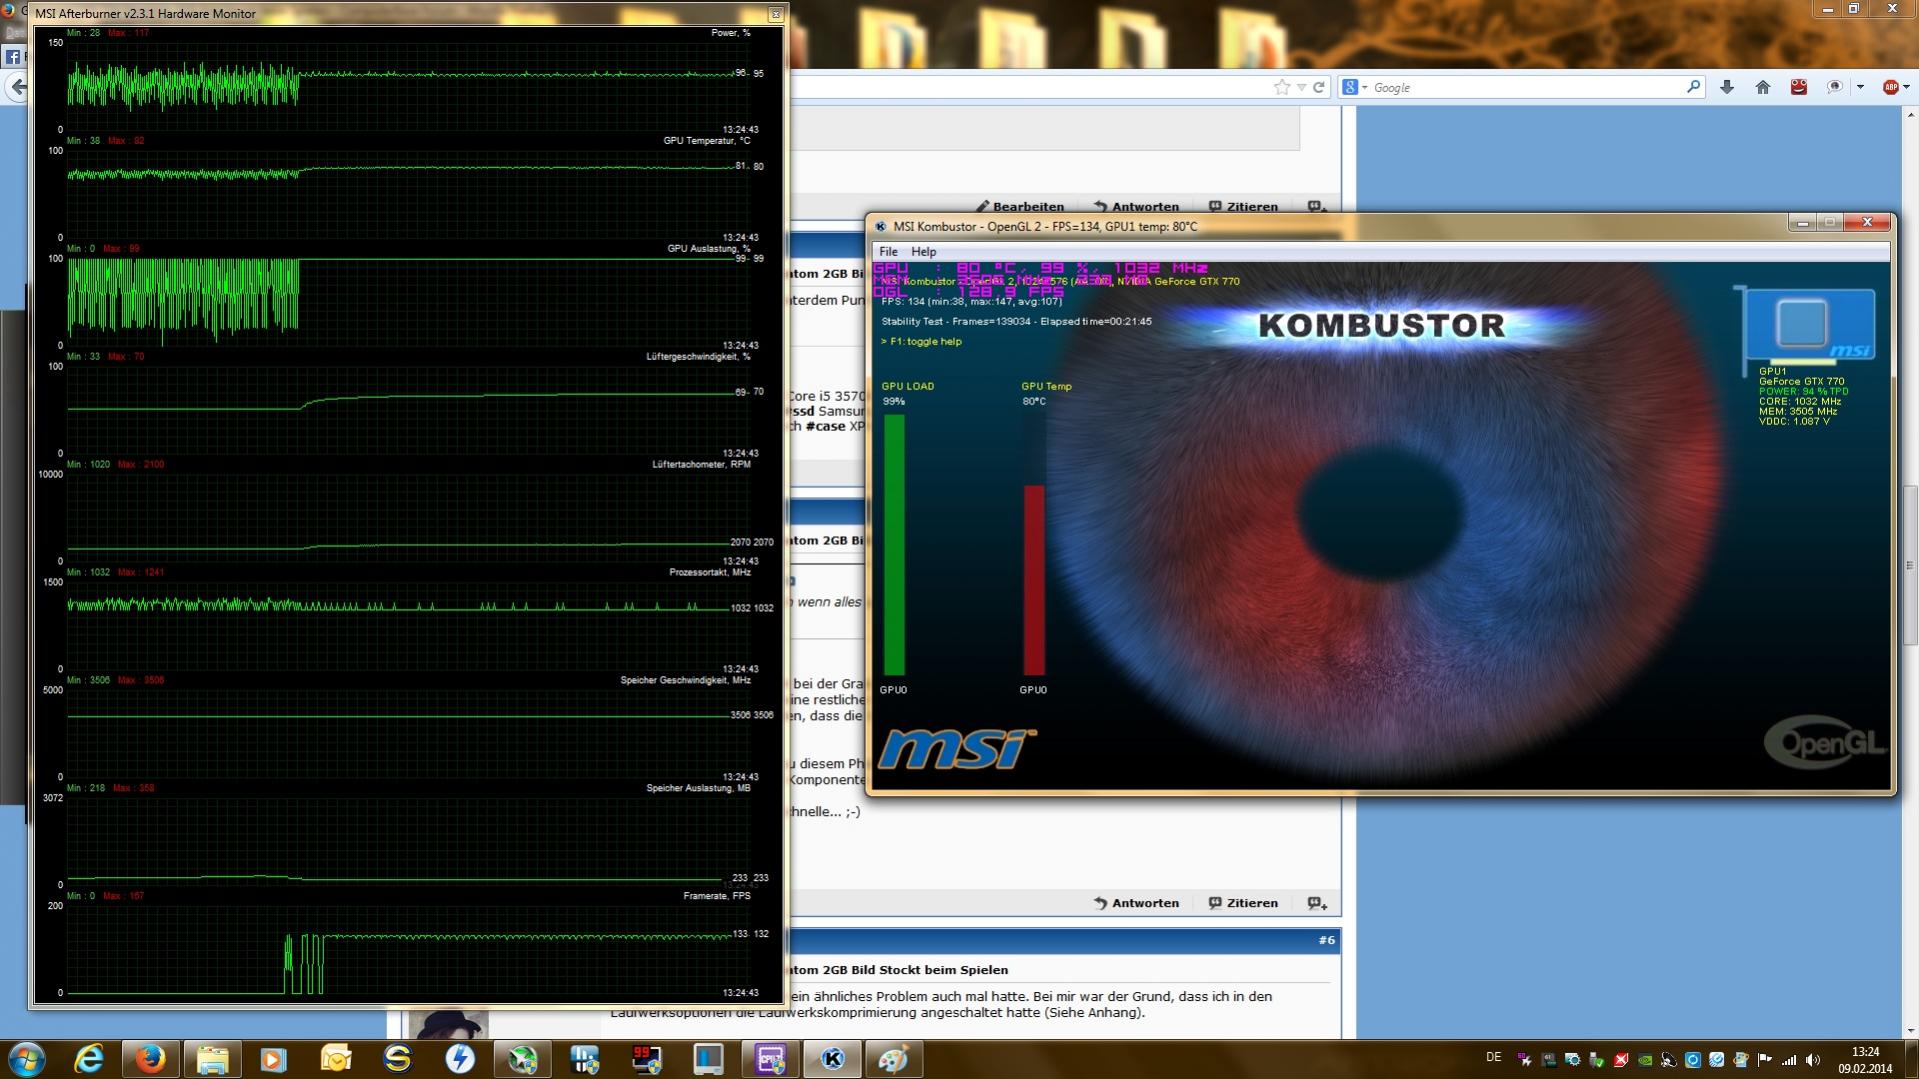Image resolution: width=1919 pixels, height=1079 pixels.
Task: Launch Internet Explorer from the taskbar
Action: tap(89, 1058)
